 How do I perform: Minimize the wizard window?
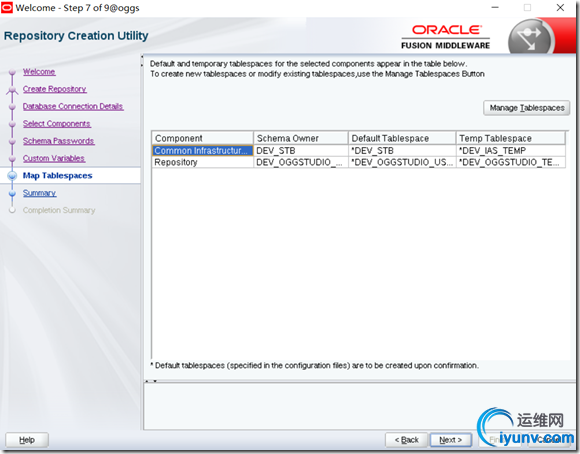tap(495, 7)
